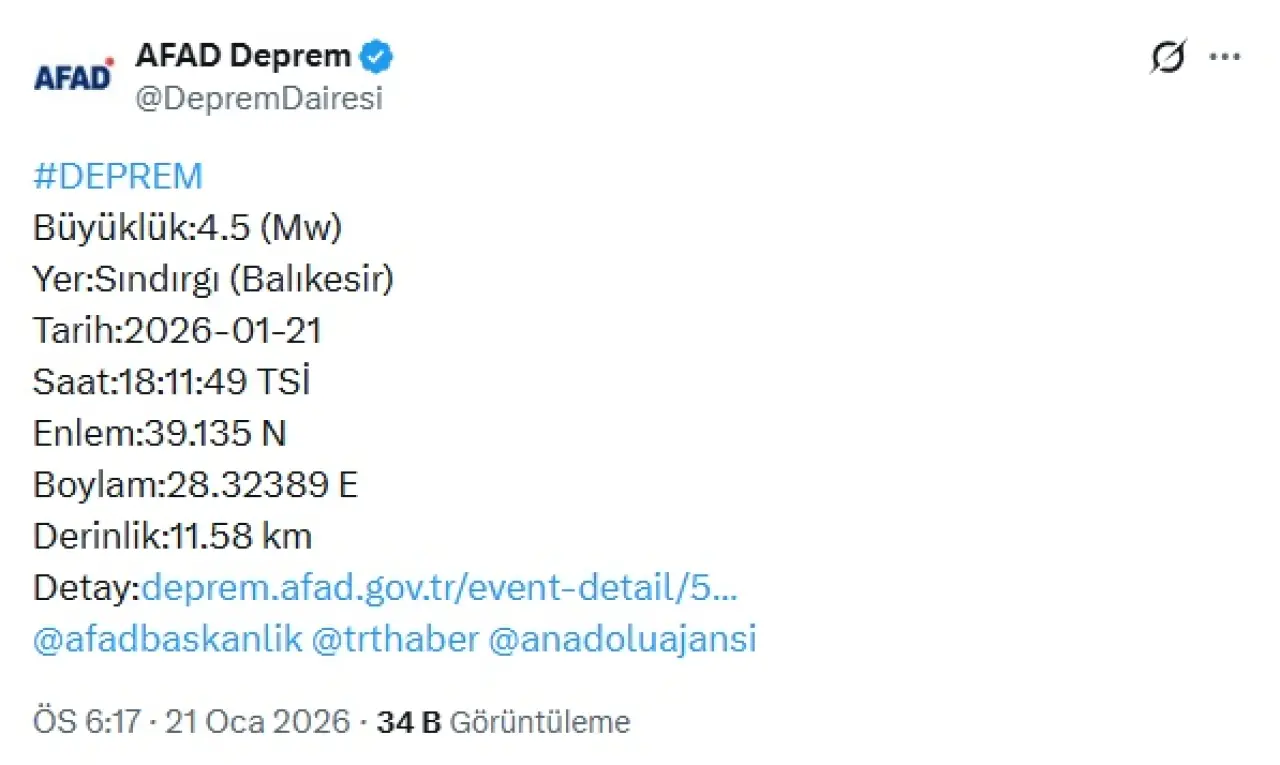Open the three-dot more options menu
Viewport: 1280px width, 765px height.
click(x=1225, y=57)
